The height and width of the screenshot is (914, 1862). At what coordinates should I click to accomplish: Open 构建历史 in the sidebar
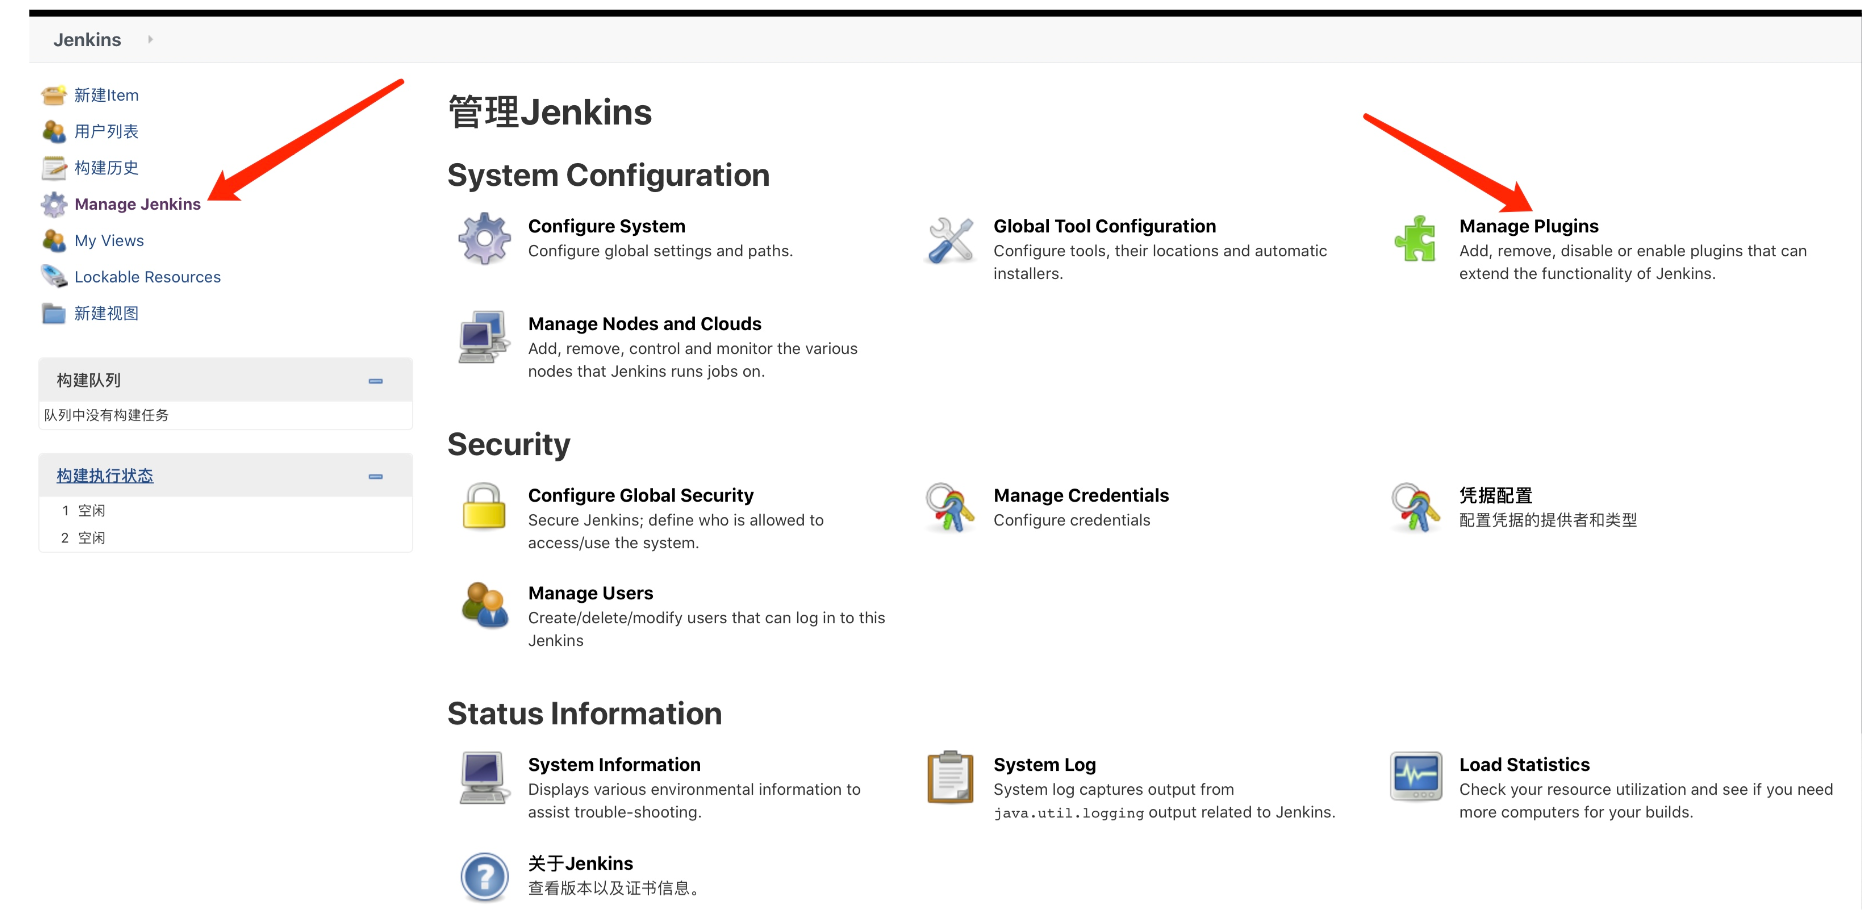click(x=107, y=168)
